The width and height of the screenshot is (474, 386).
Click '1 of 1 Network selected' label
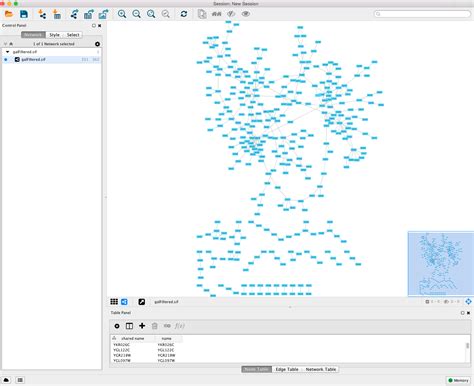54,44
